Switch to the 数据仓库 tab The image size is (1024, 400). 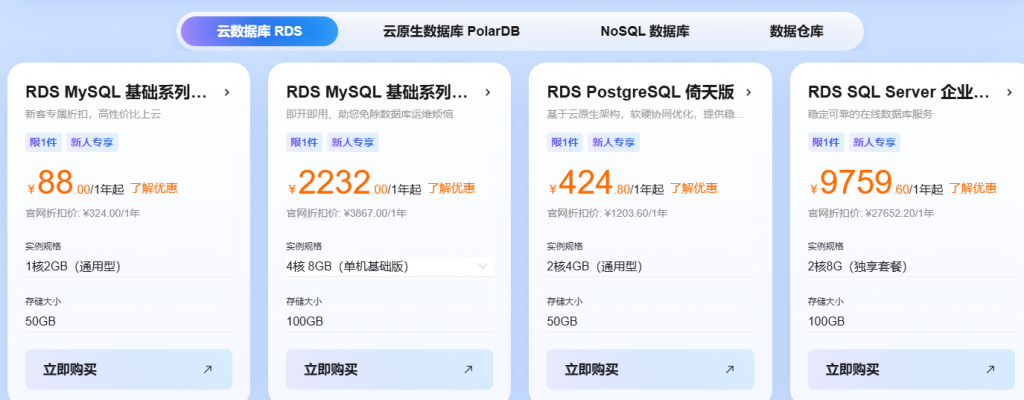click(796, 31)
